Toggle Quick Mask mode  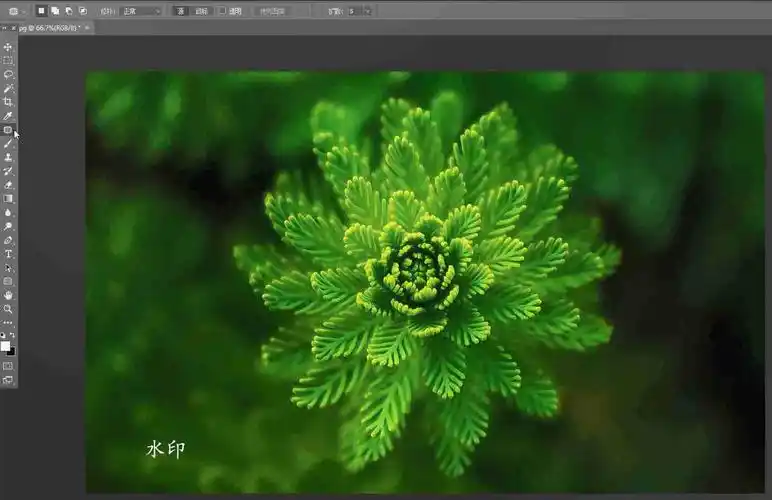tap(8, 366)
